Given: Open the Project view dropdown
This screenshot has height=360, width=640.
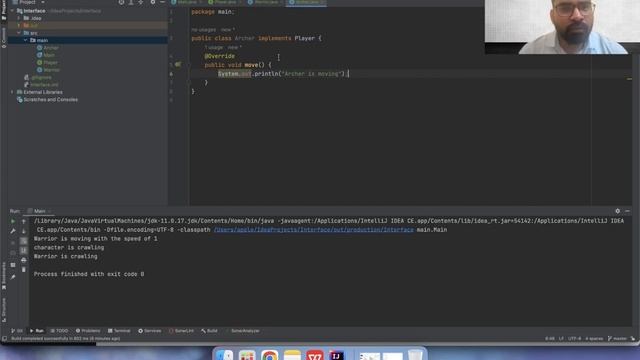Looking at the screenshot, I should tap(42, 2).
